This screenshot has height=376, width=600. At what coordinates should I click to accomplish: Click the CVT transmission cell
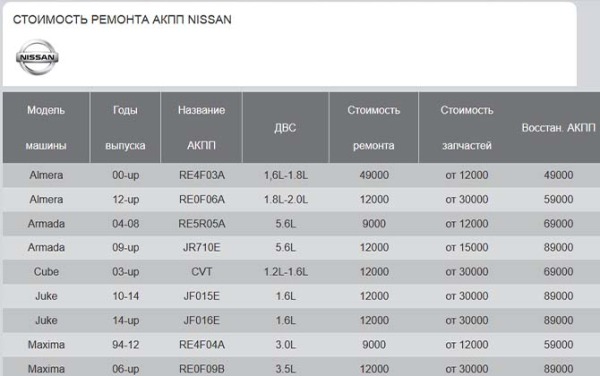pos(202,272)
